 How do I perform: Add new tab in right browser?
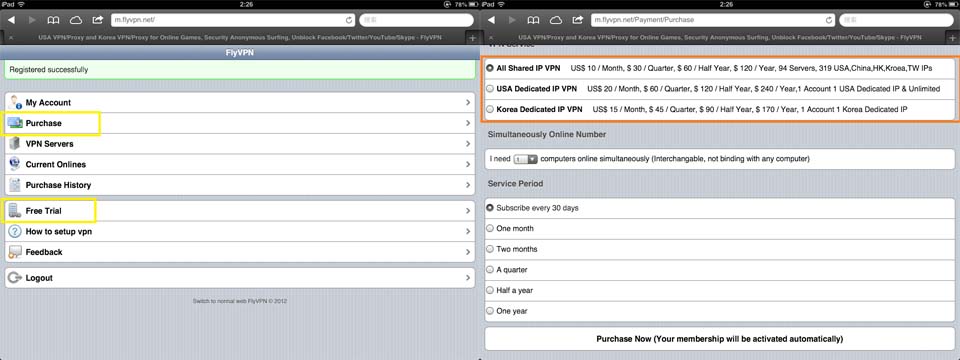(953, 37)
